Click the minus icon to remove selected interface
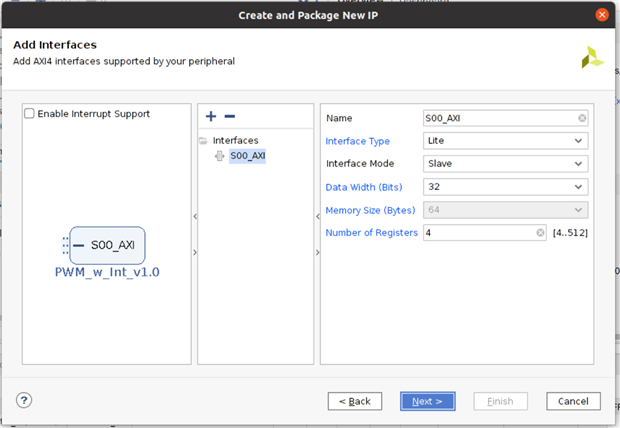 click(229, 117)
